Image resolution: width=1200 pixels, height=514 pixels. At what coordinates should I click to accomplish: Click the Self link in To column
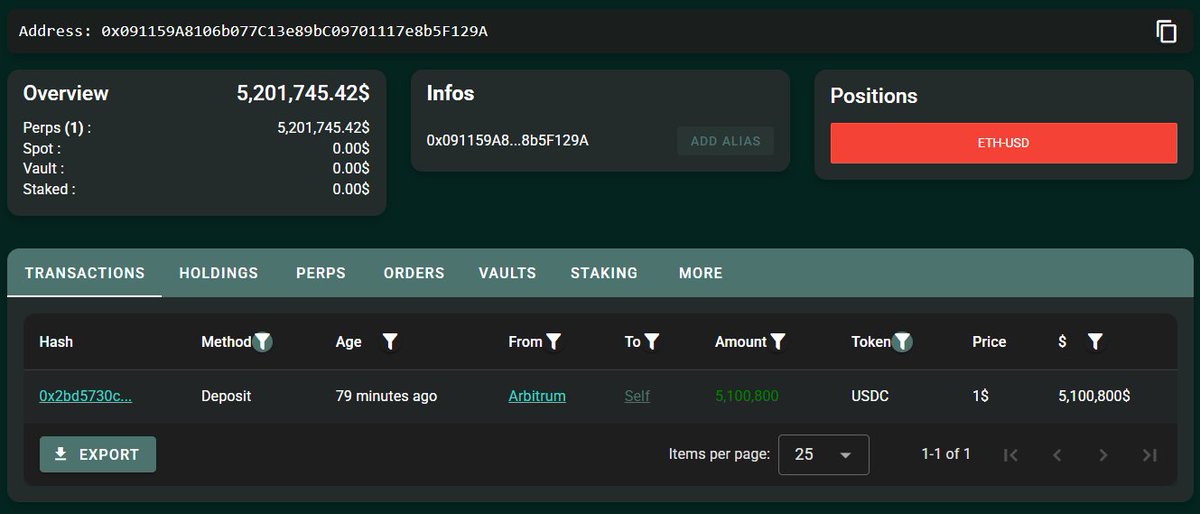[x=637, y=396]
